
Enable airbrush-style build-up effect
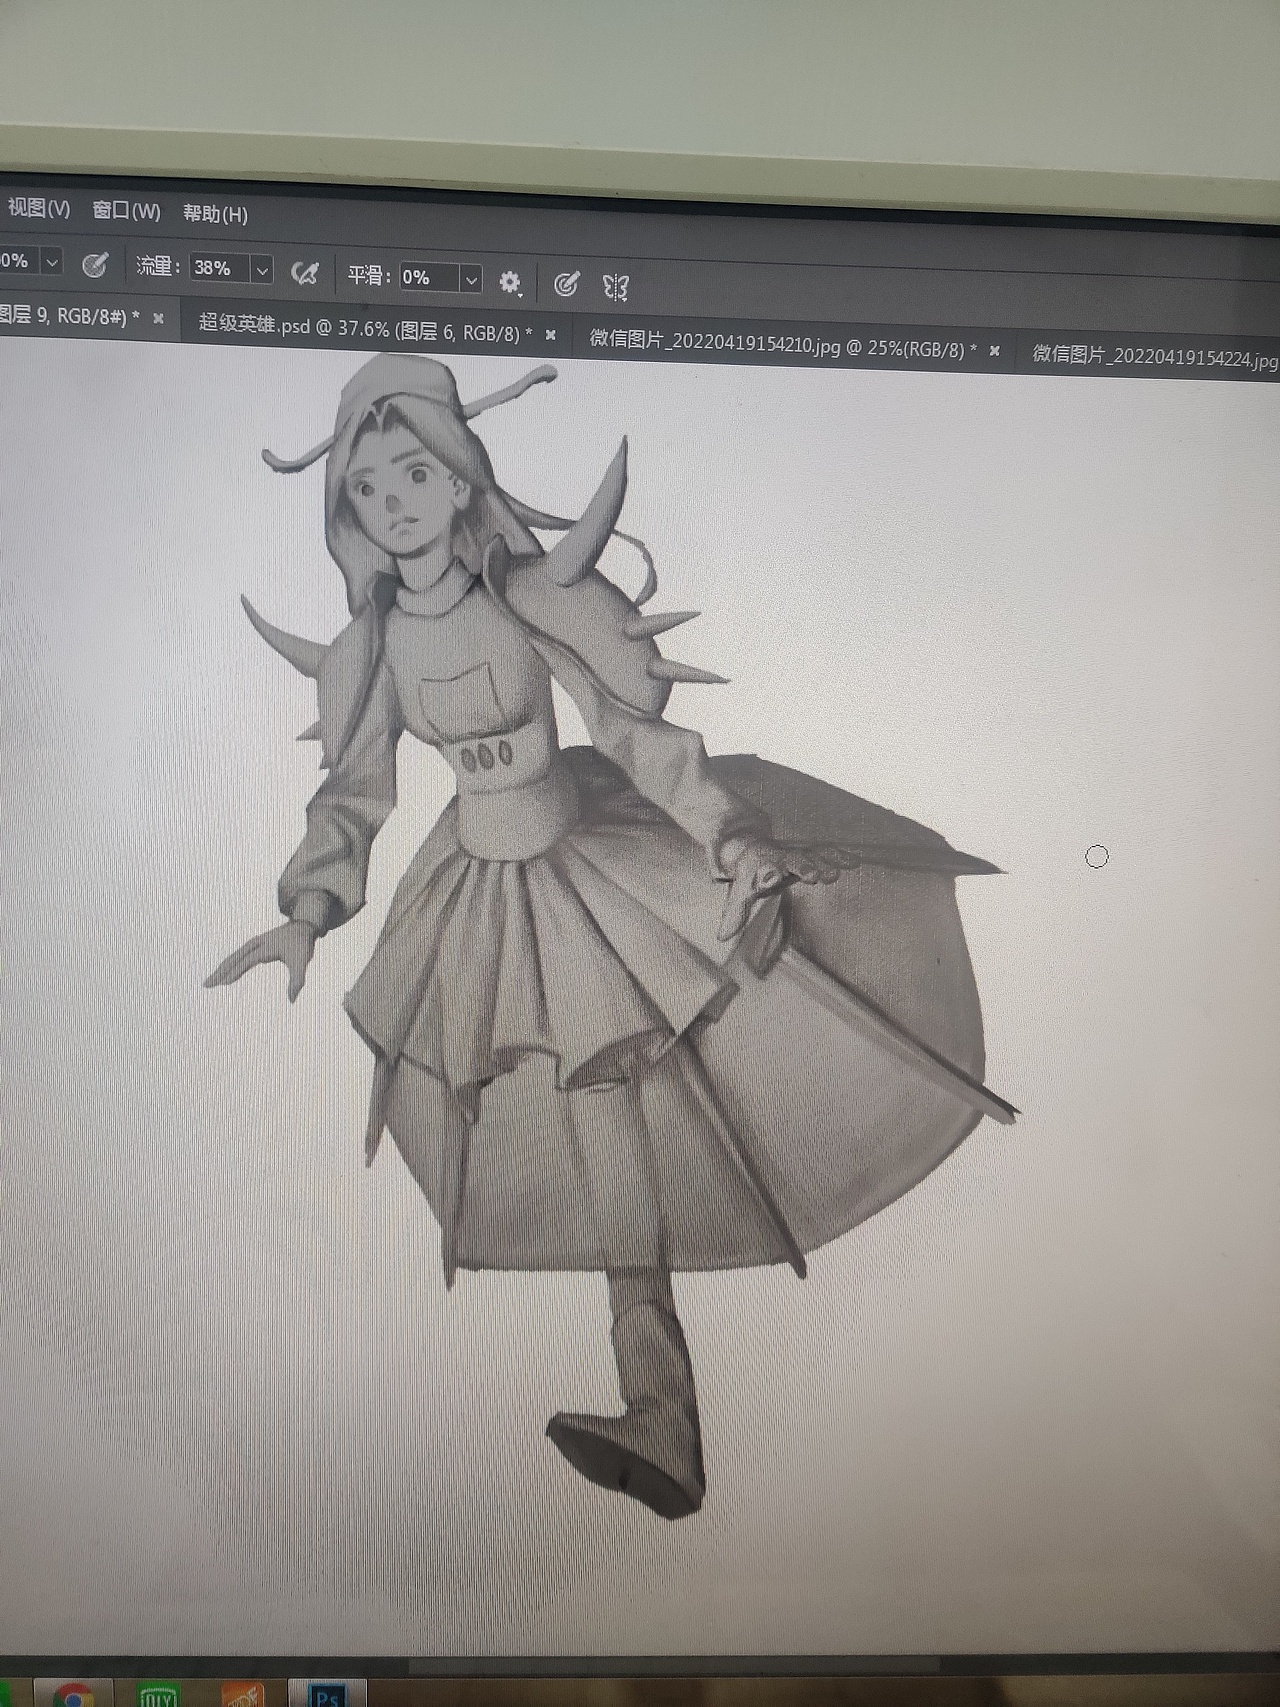point(305,272)
